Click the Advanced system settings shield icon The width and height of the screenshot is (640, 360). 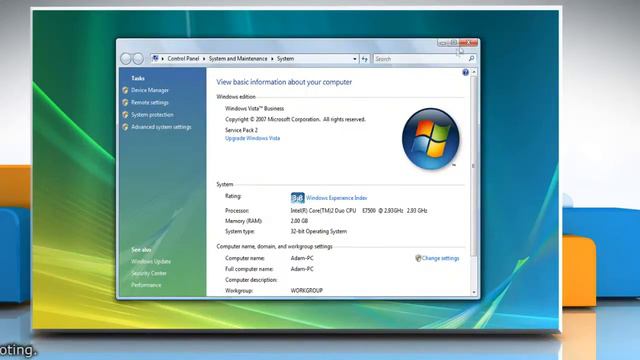(125, 127)
